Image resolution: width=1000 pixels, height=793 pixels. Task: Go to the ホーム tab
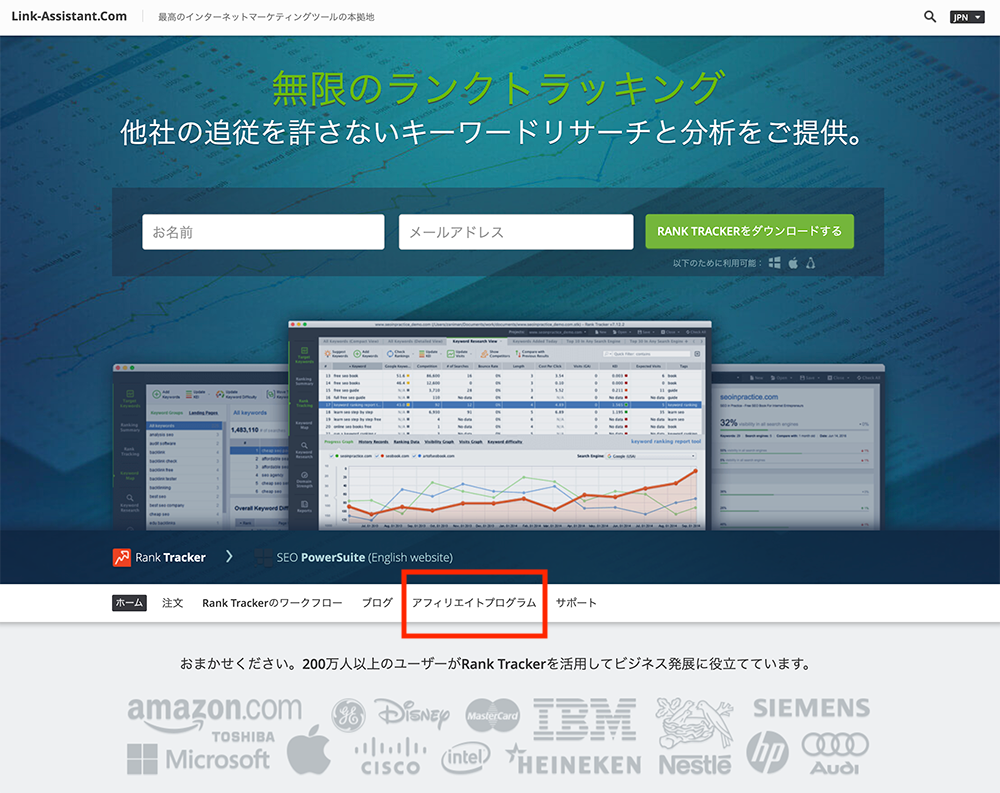click(129, 603)
